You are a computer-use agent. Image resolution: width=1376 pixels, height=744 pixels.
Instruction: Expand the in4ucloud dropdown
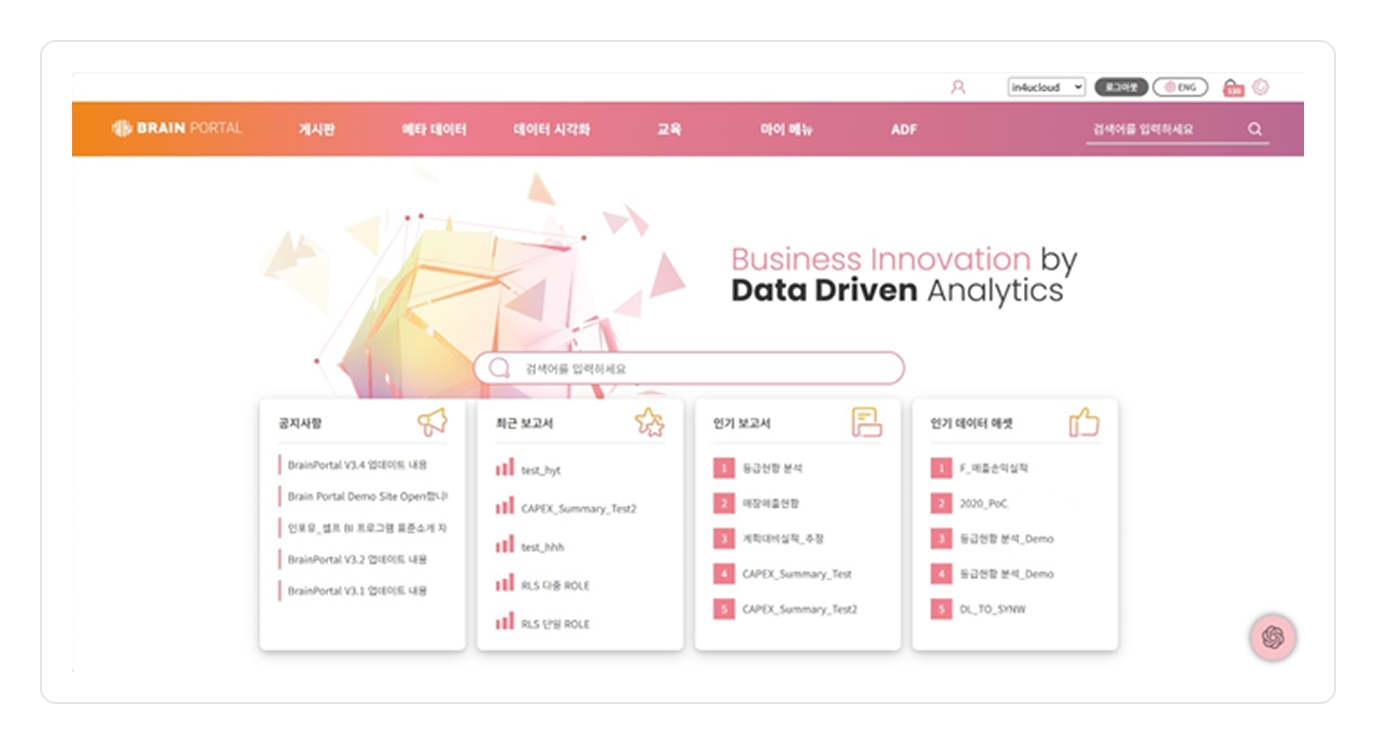[x=1045, y=88]
